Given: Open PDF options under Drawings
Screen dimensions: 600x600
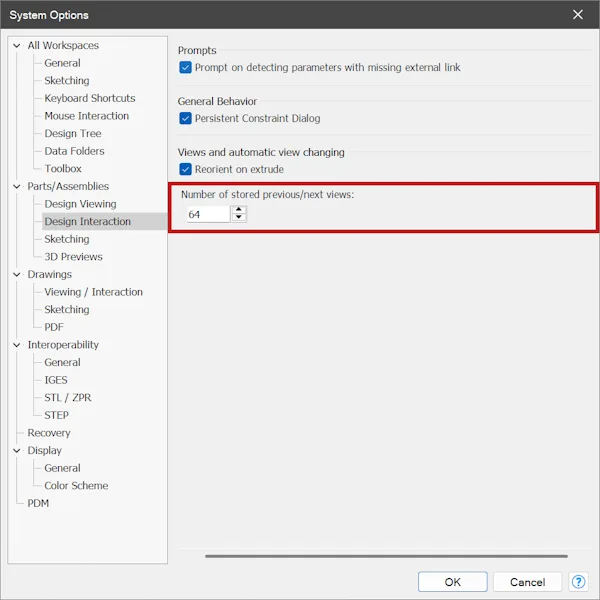Looking at the screenshot, I should (x=54, y=327).
